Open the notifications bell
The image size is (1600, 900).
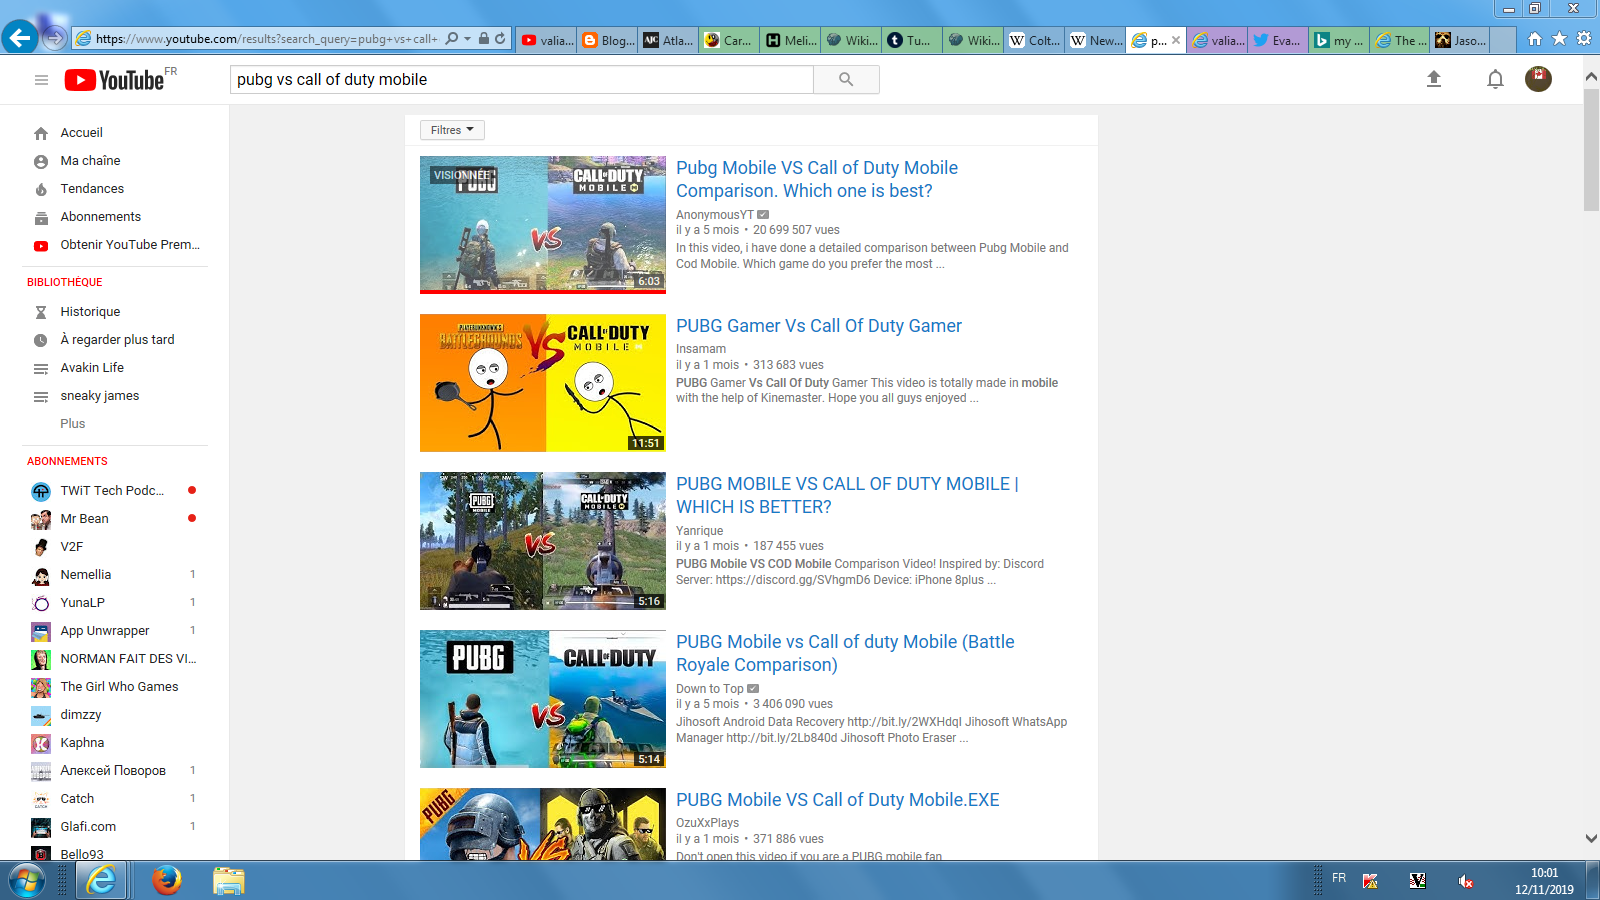pyautogui.click(x=1495, y=79)
